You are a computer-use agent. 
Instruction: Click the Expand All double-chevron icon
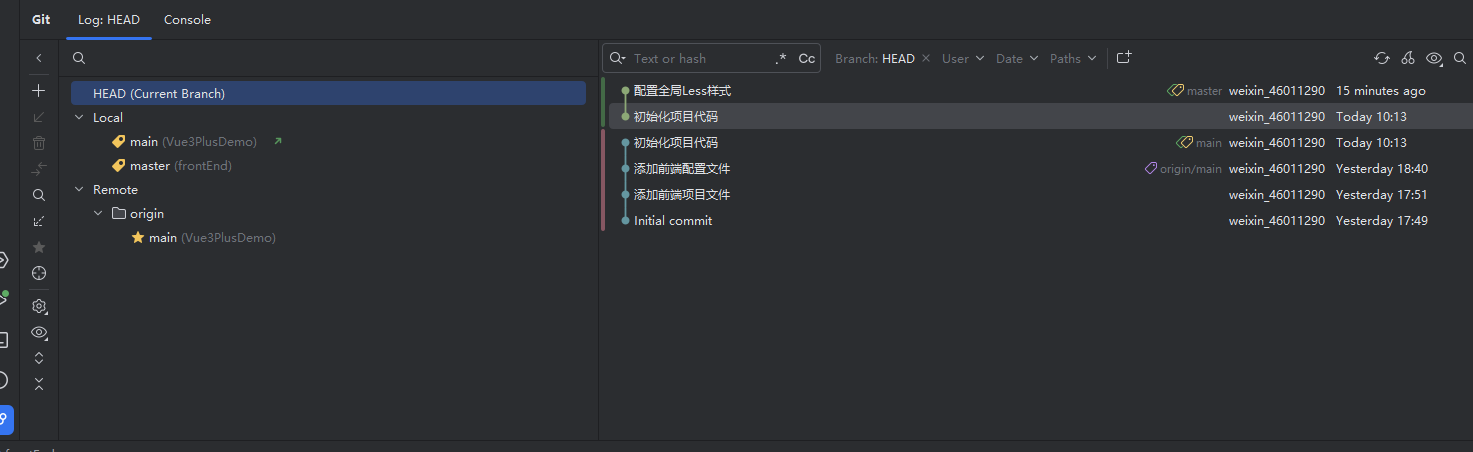(39, 358)
